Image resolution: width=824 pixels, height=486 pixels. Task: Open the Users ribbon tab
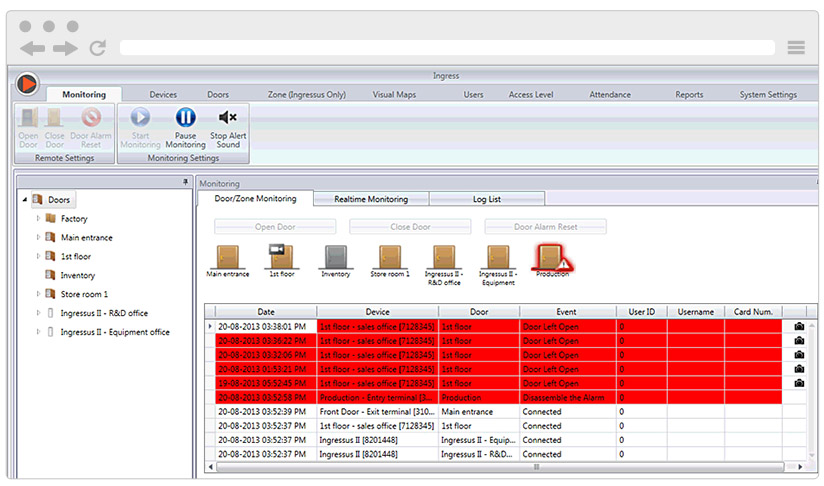pyautogui.click(x=473, y=95)
